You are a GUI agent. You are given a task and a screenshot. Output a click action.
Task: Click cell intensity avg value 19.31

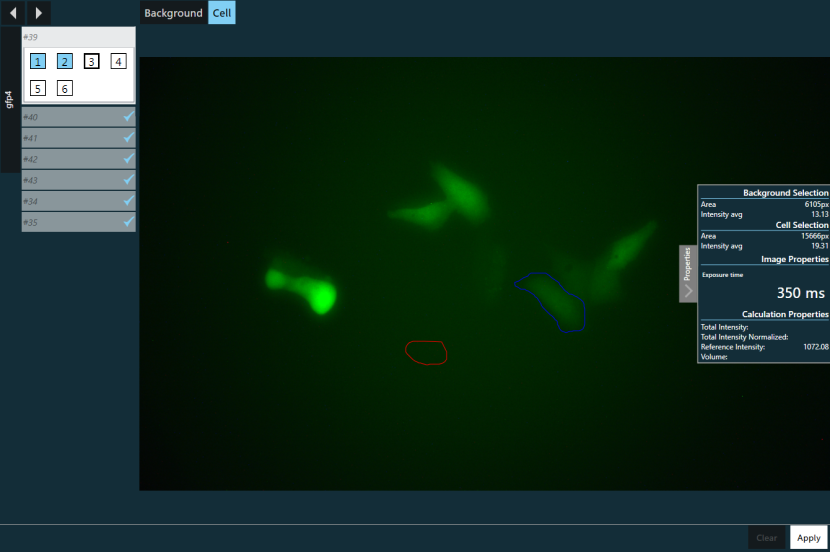pos(819,246)
